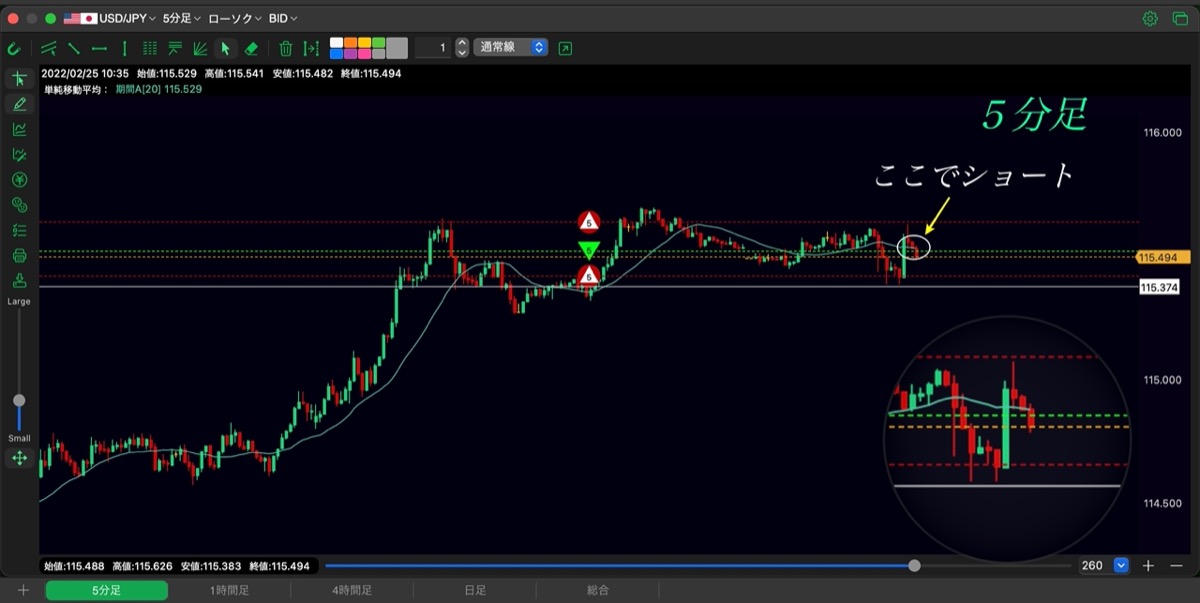
Task: Select the diagonal trend line tool
Action: [74, 48]
